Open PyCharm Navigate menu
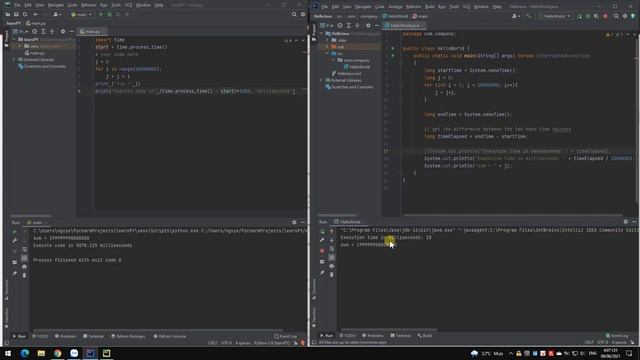Image resolution: width=640 pixels, height=360 pixels. pos(56,5)
